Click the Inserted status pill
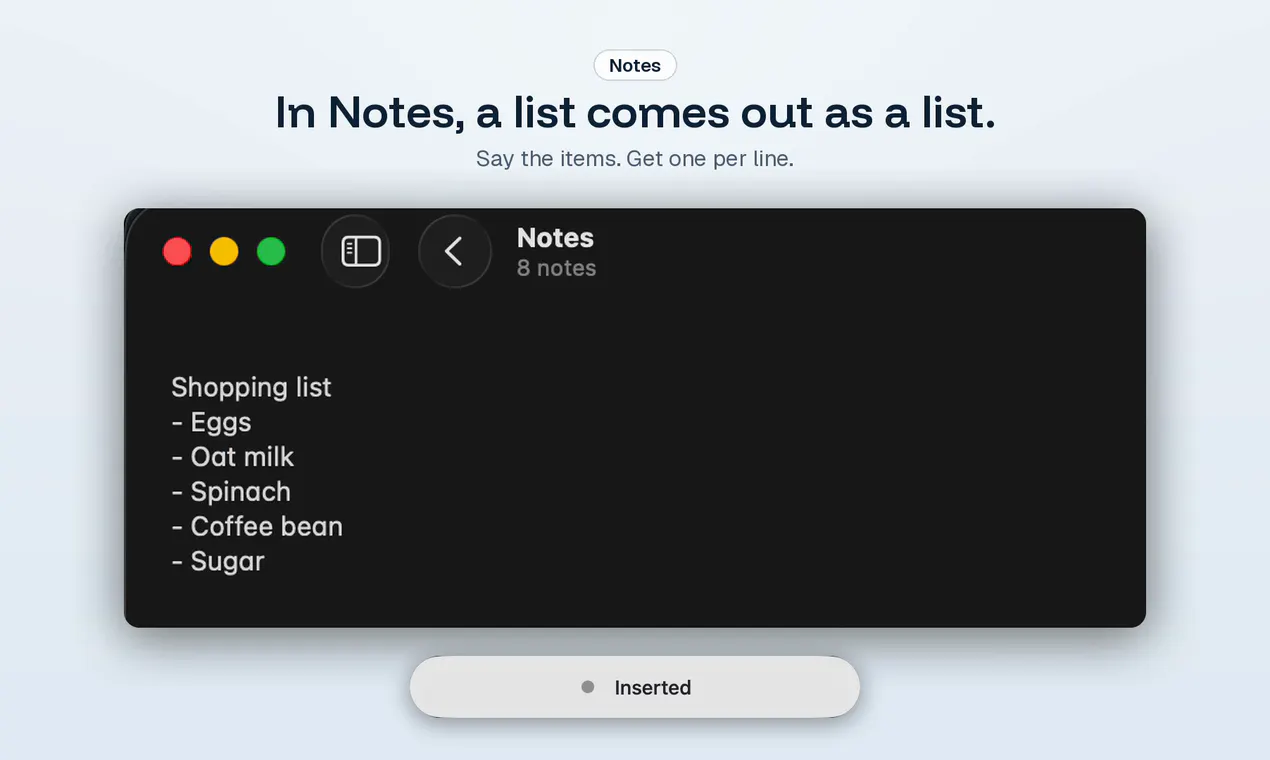This screenshot has height=760, width=1270. 635,687
